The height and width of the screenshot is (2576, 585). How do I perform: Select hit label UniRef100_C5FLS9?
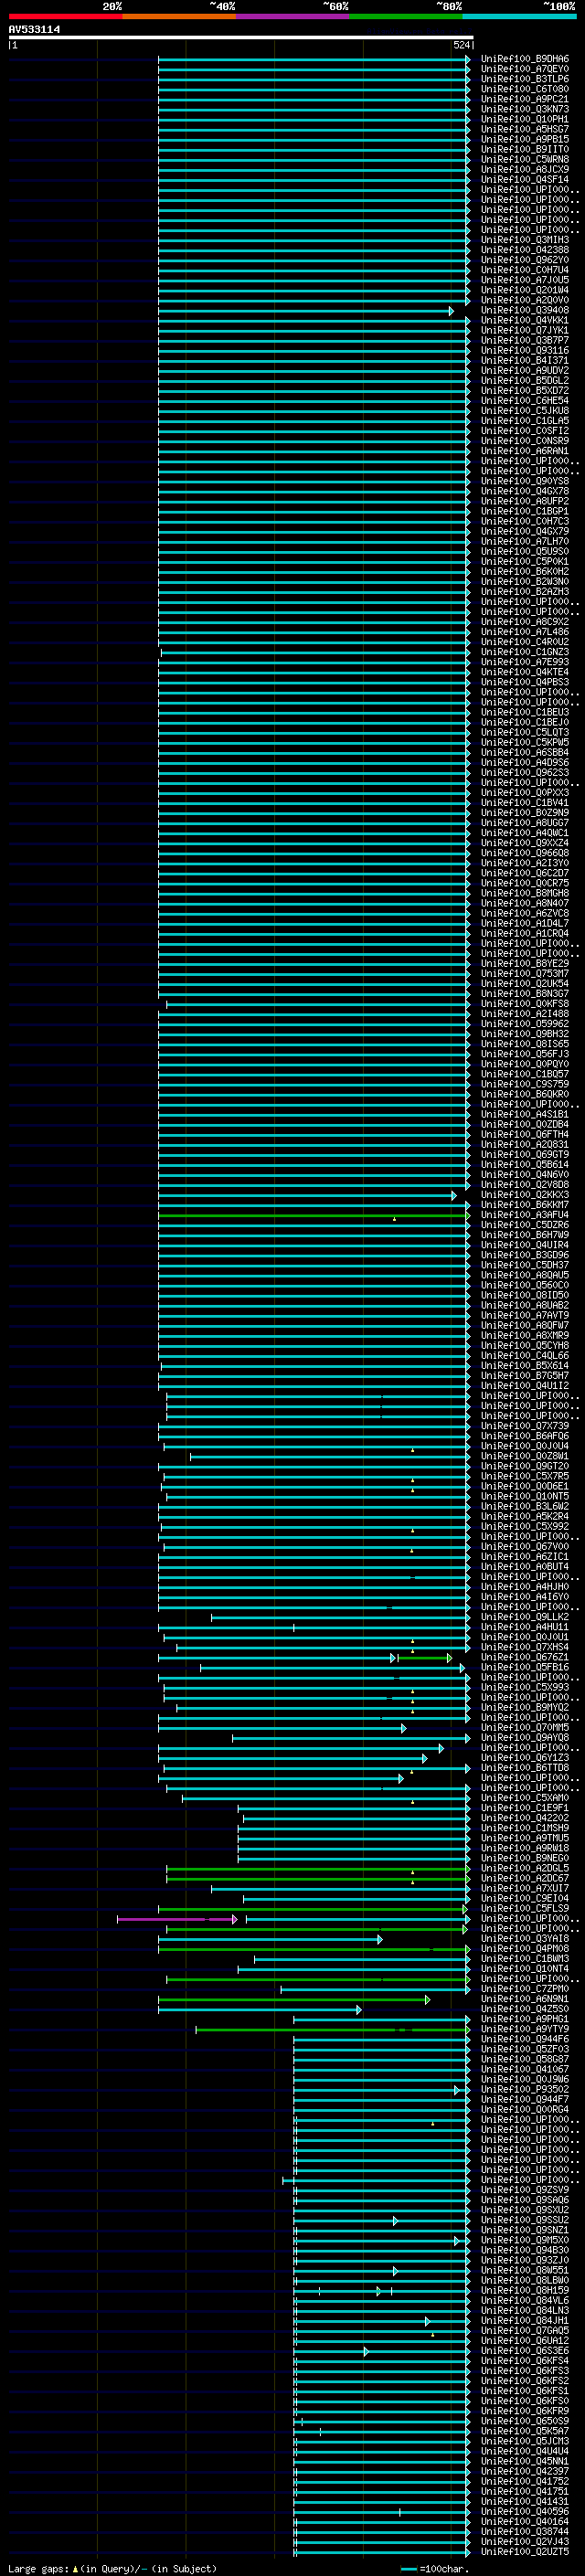(x=525, y=1908)
